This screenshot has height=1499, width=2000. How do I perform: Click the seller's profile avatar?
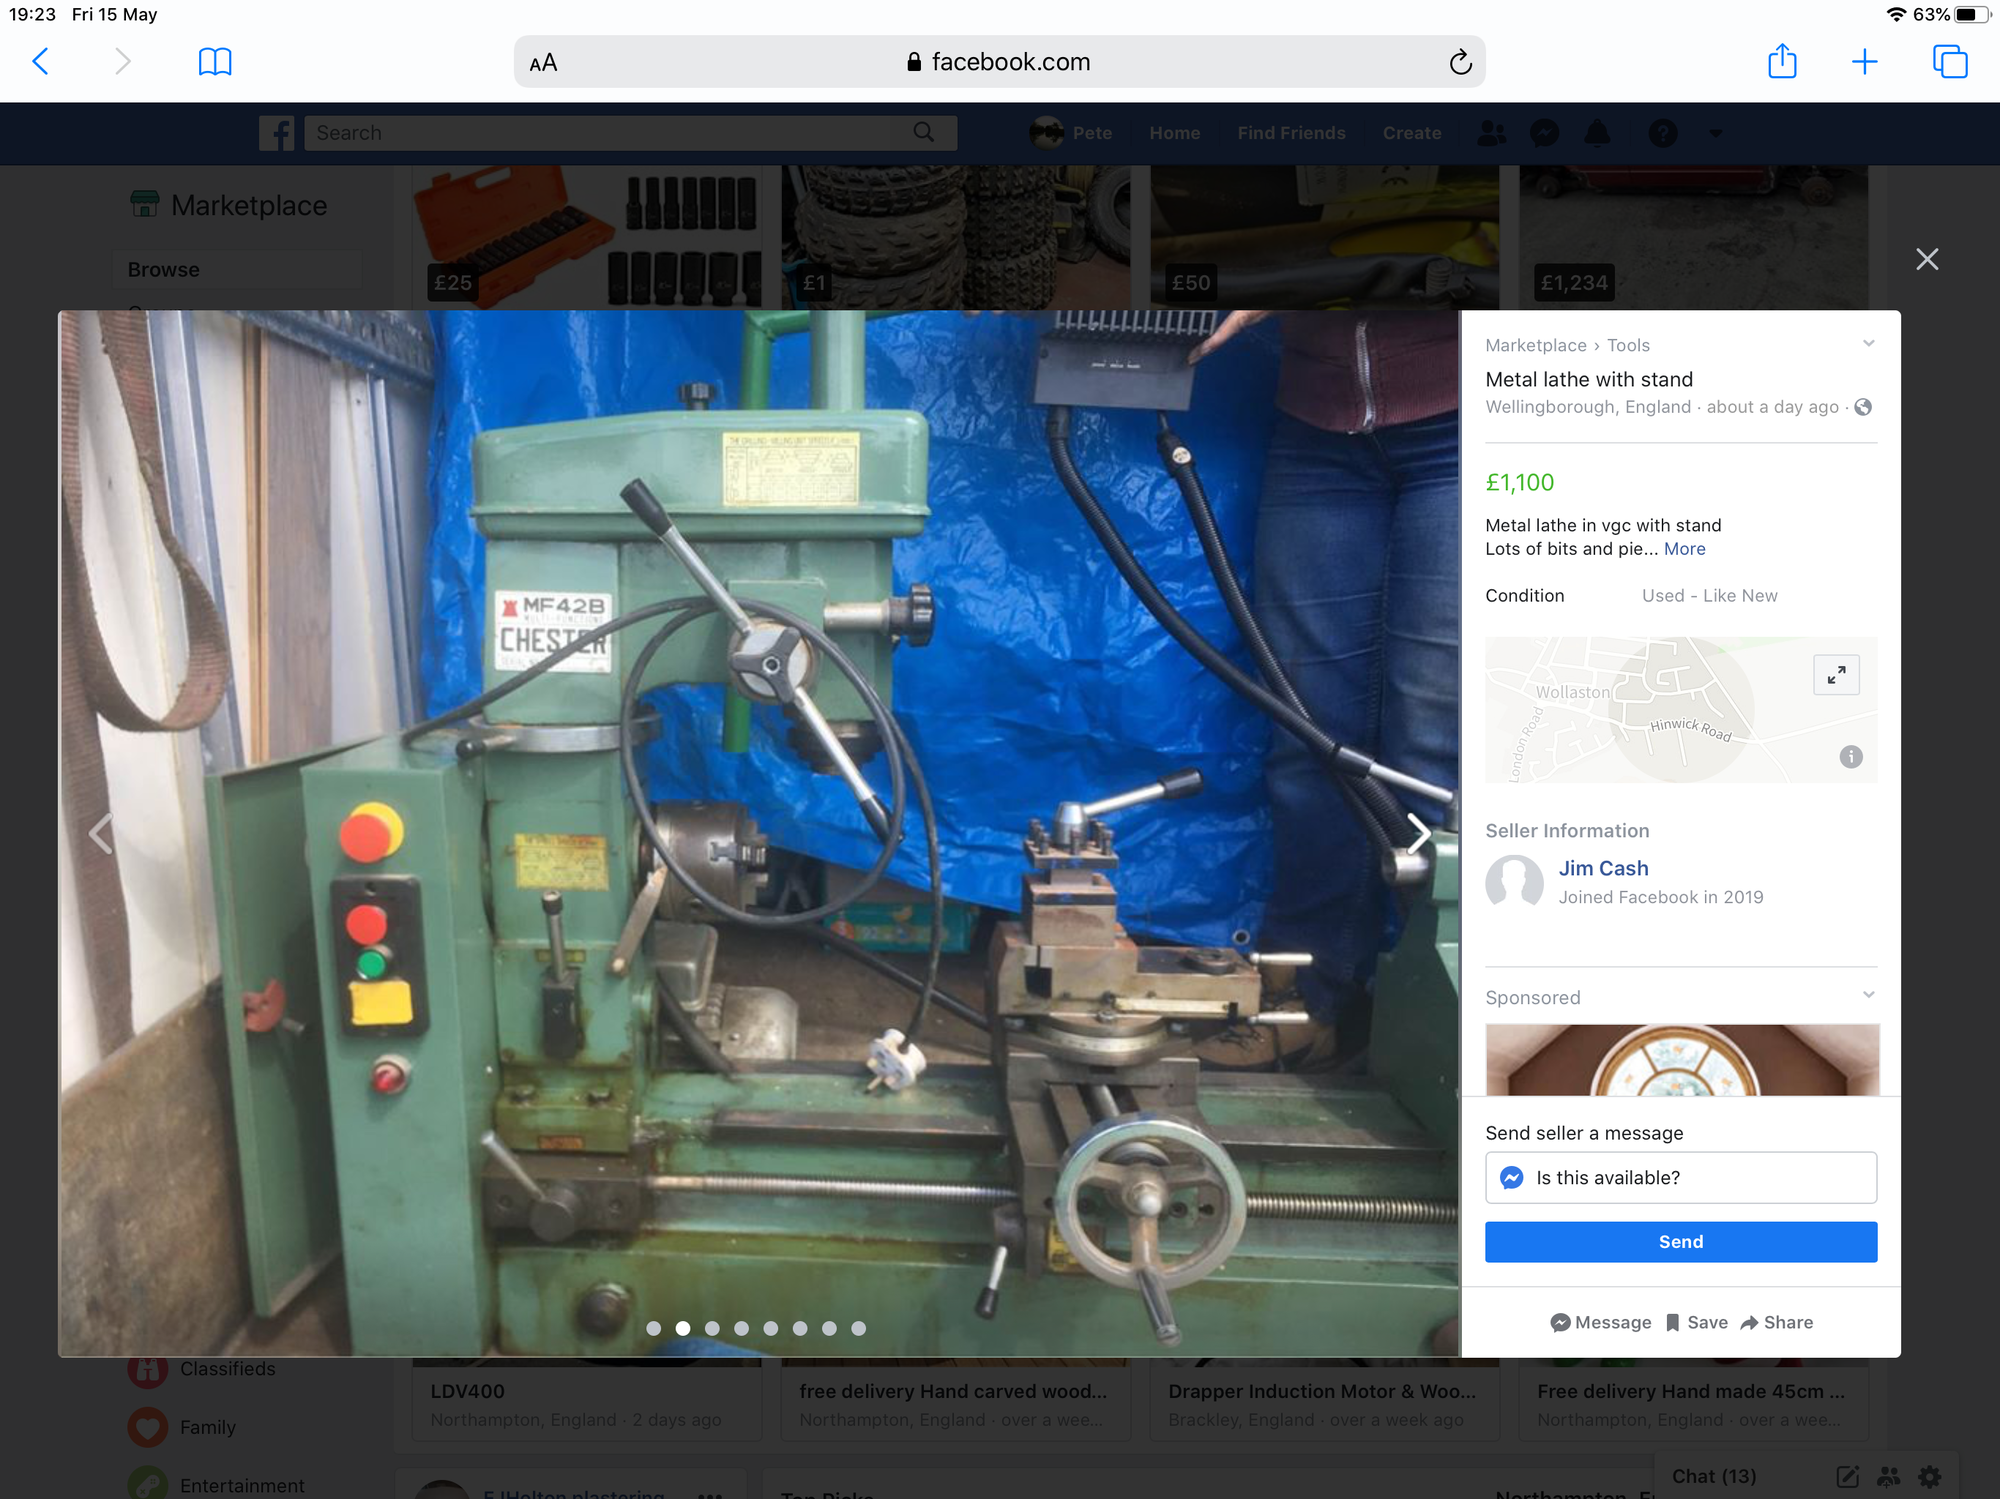click(1514, 883)
